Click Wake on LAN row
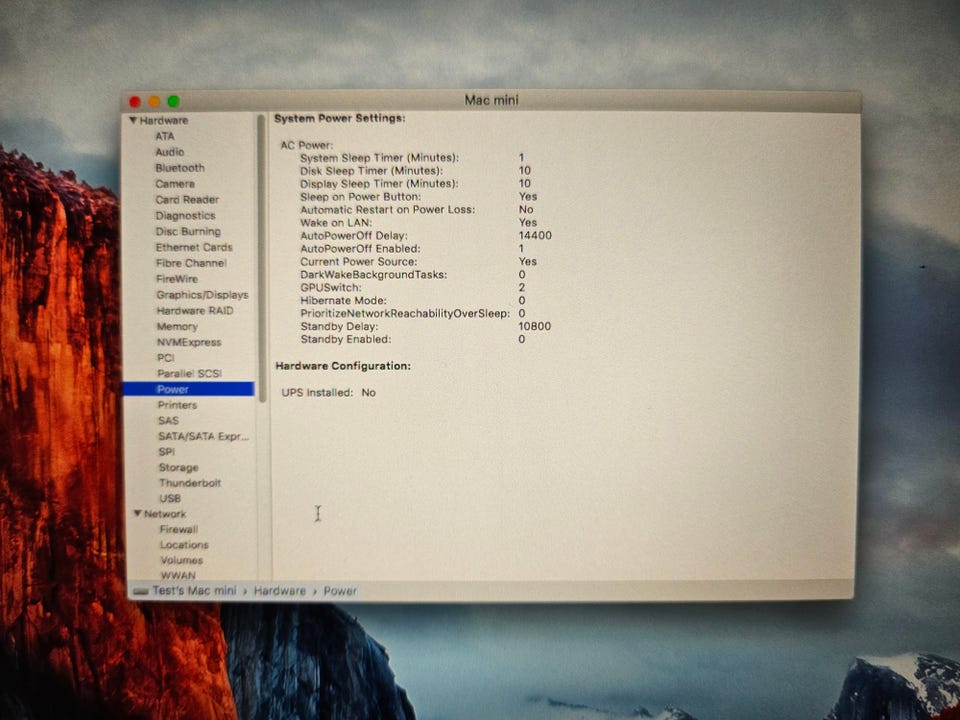This screenshot has height=720, width=960. pyautogui.click(x=419, y=222)
